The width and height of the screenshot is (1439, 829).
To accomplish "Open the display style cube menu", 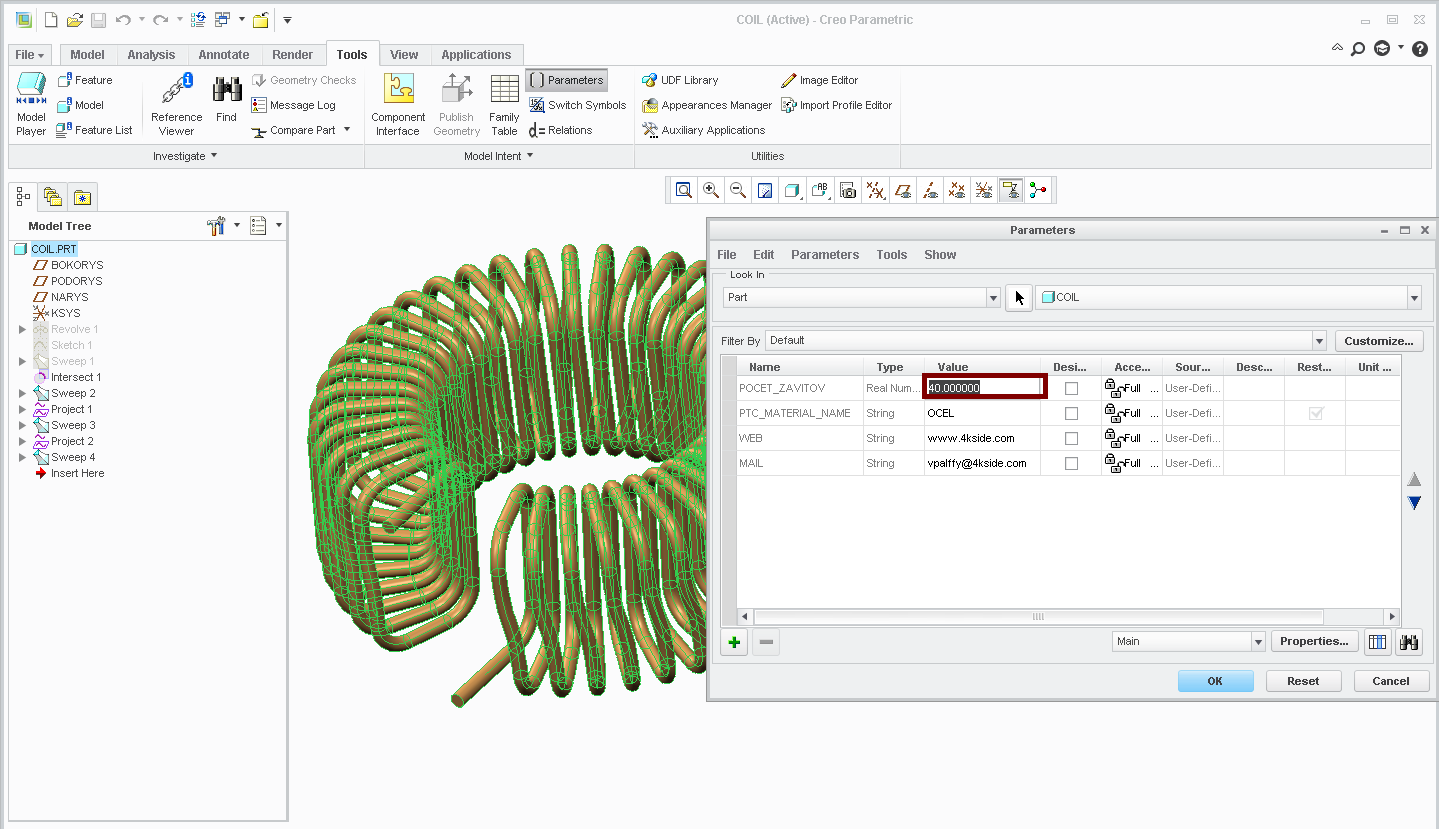I will 793,190.
